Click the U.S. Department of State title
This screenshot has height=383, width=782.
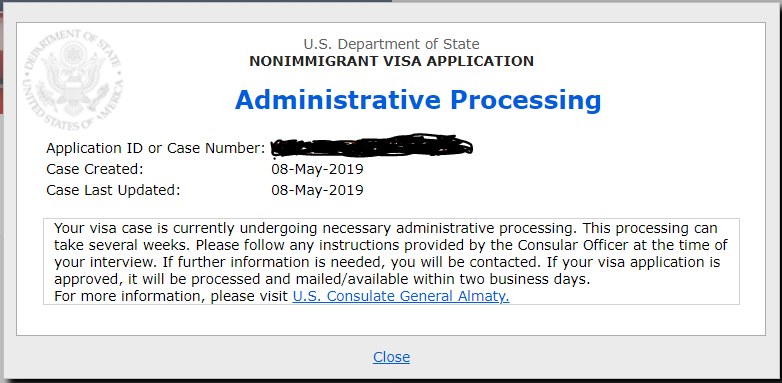tap(391, 44)
